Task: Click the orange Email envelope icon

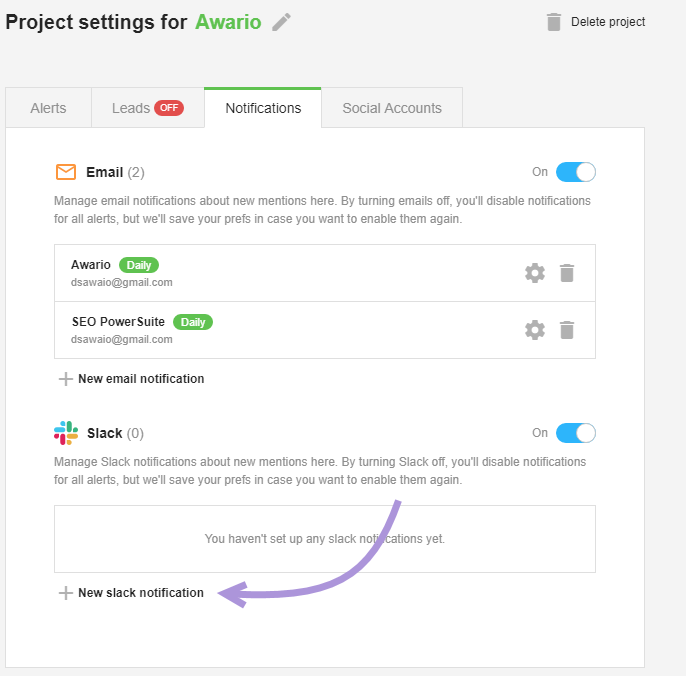Action: 66,172
